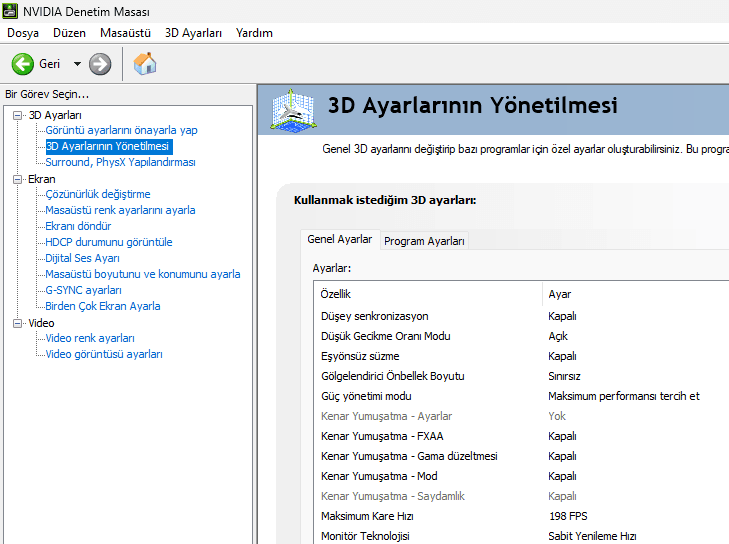Click the NVIDIA logo icon in title bar
729x544 pixels.
point(11,11)
